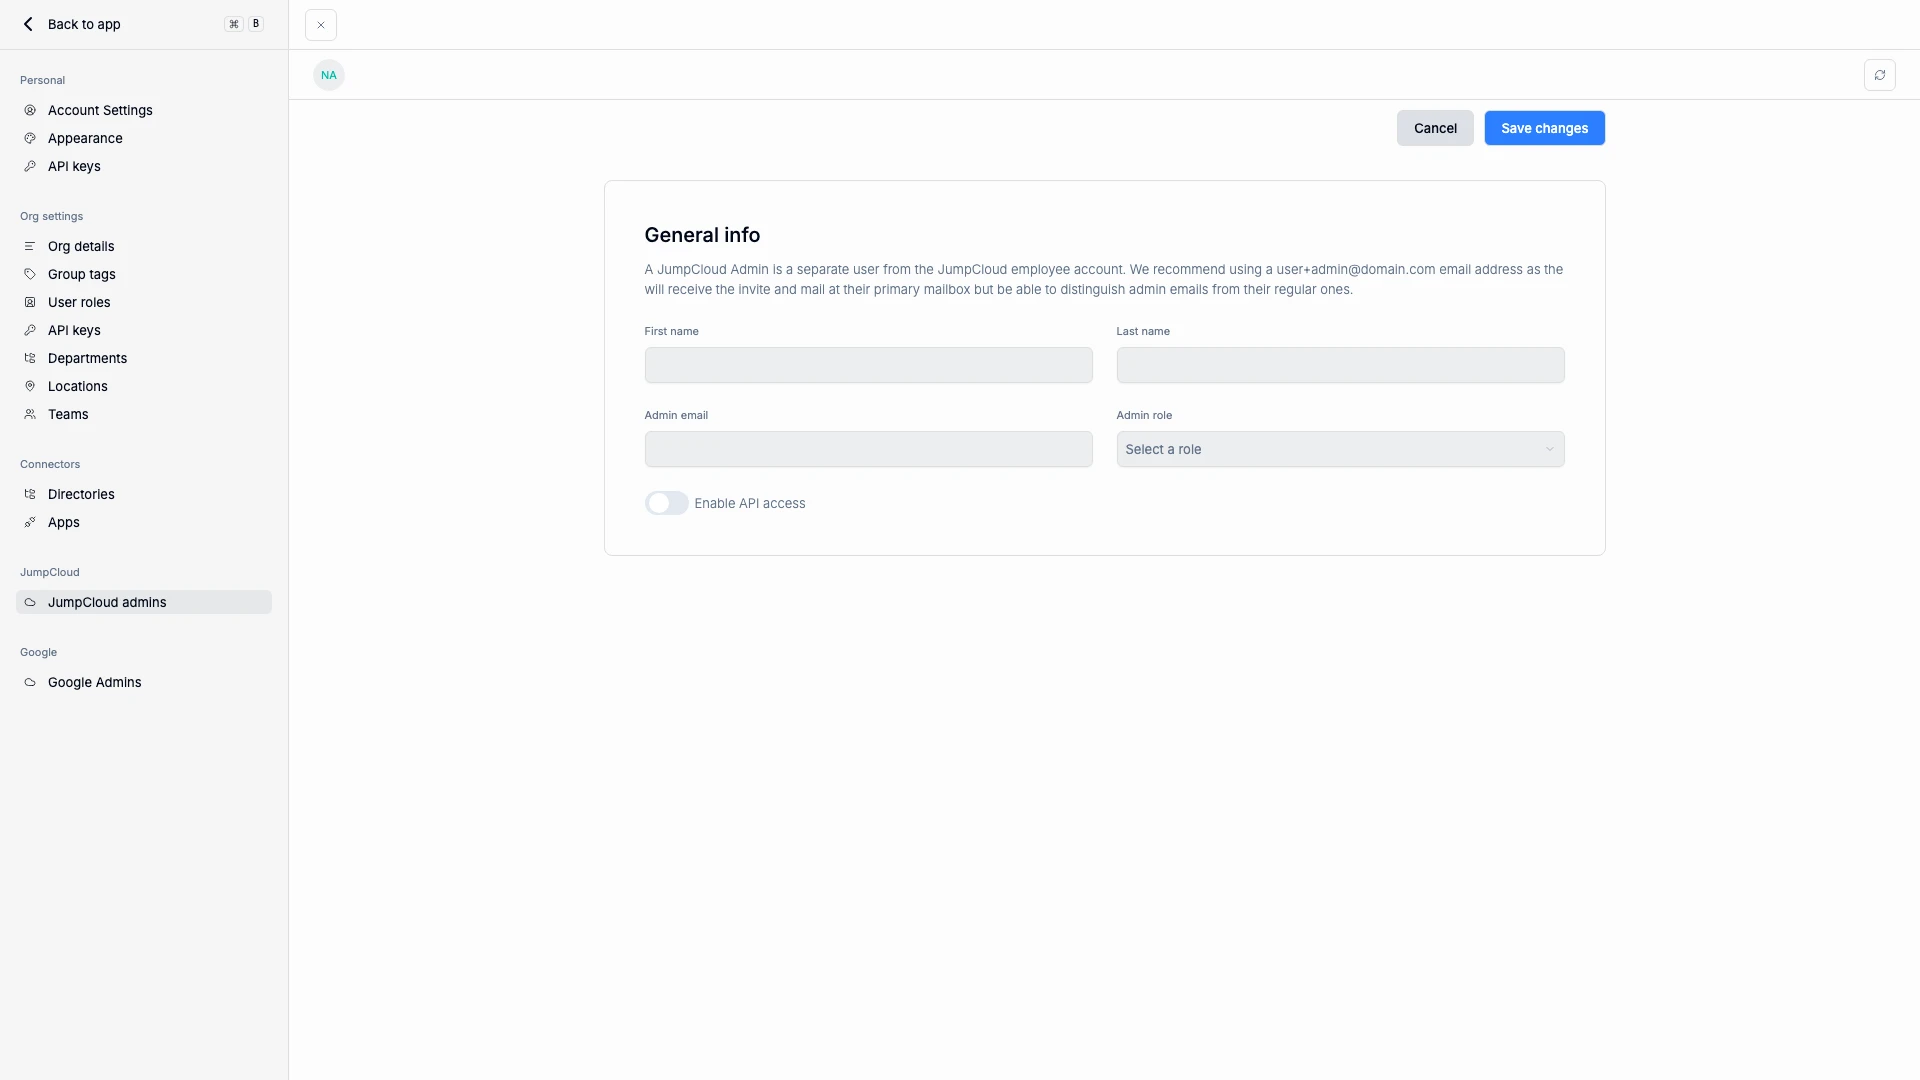Click the API keys key icon under Personal
The image size is (1920, 1080).
coord(30,166)
